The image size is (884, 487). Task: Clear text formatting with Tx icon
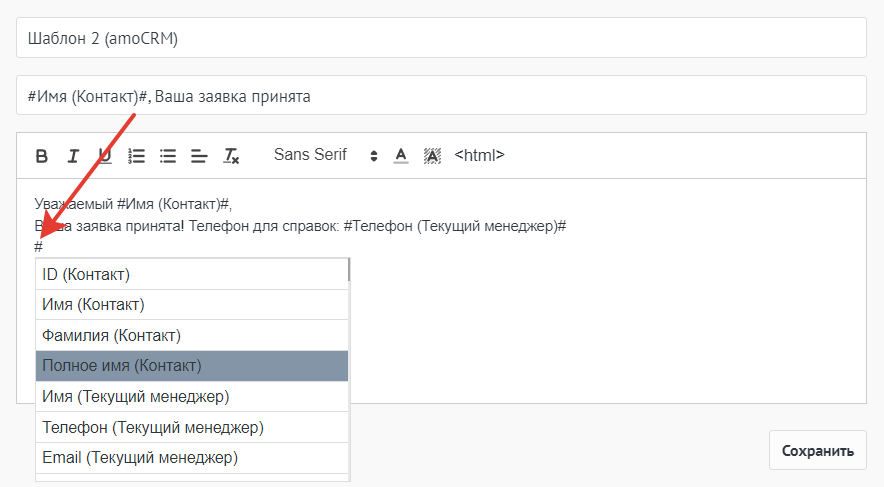coord(231,156)
